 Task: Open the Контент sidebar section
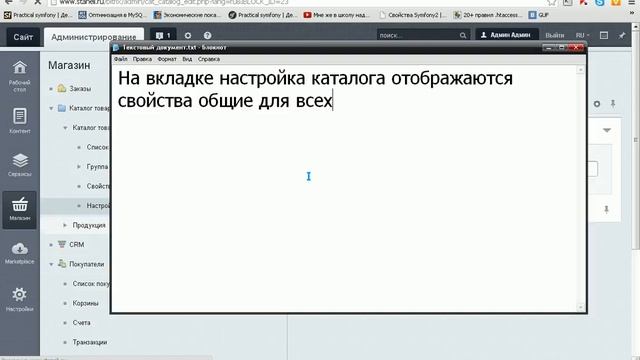[20, 121]
